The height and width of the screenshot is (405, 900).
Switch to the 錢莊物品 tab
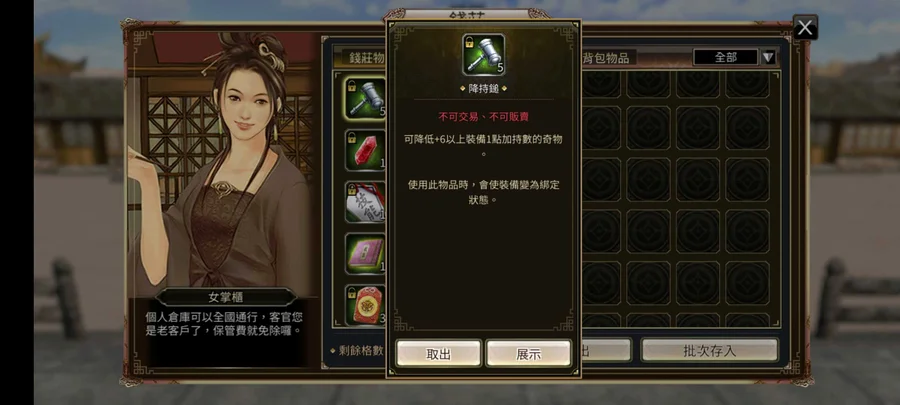(x=364, y=58)
